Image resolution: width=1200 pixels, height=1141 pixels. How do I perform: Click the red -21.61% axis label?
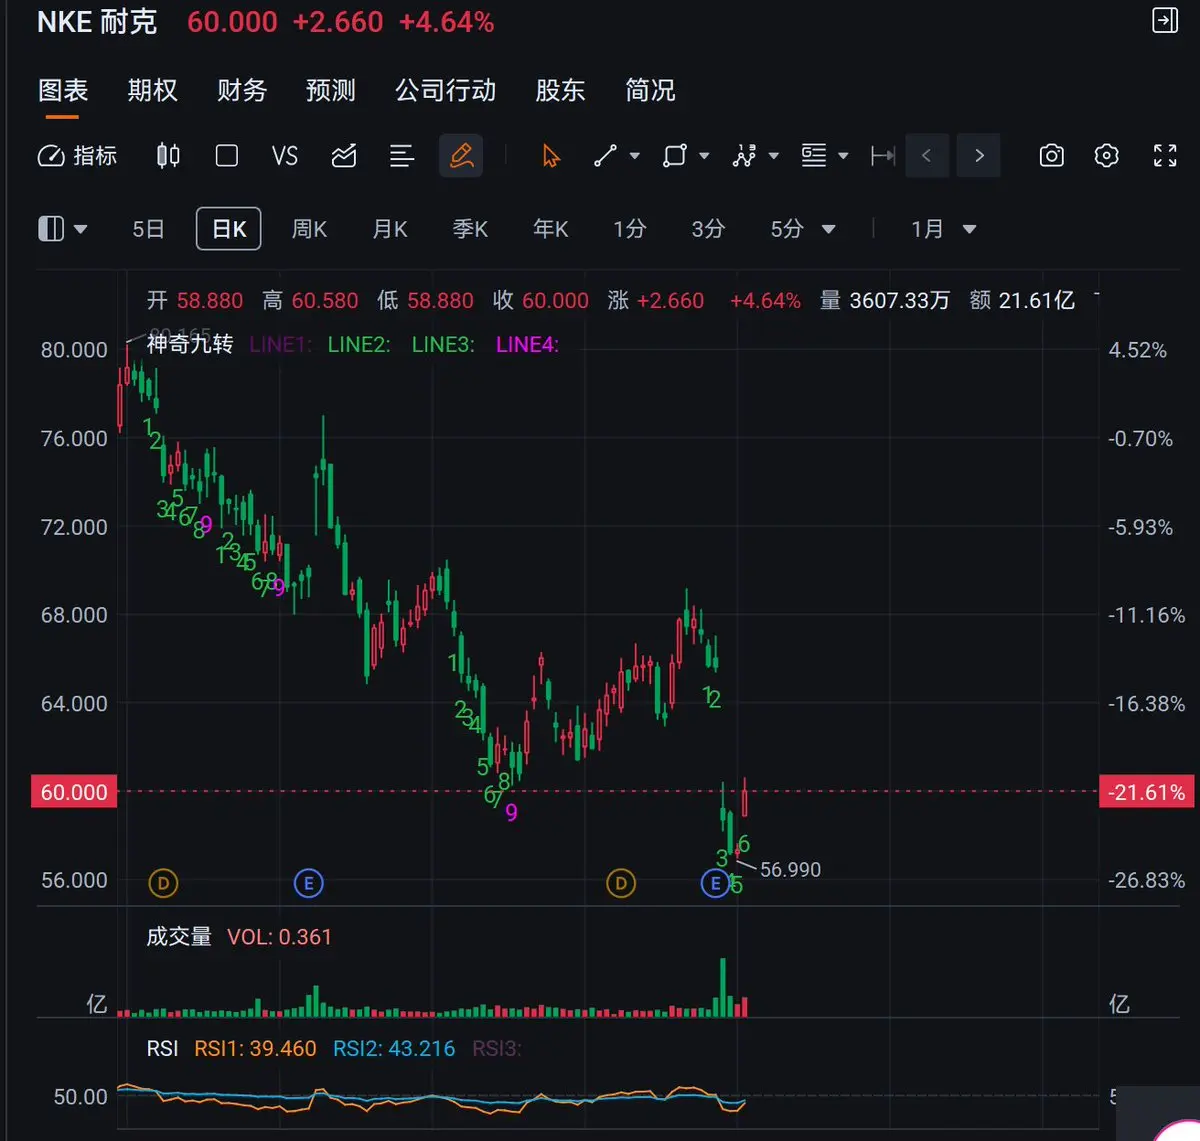click(x=1146, y=792)
